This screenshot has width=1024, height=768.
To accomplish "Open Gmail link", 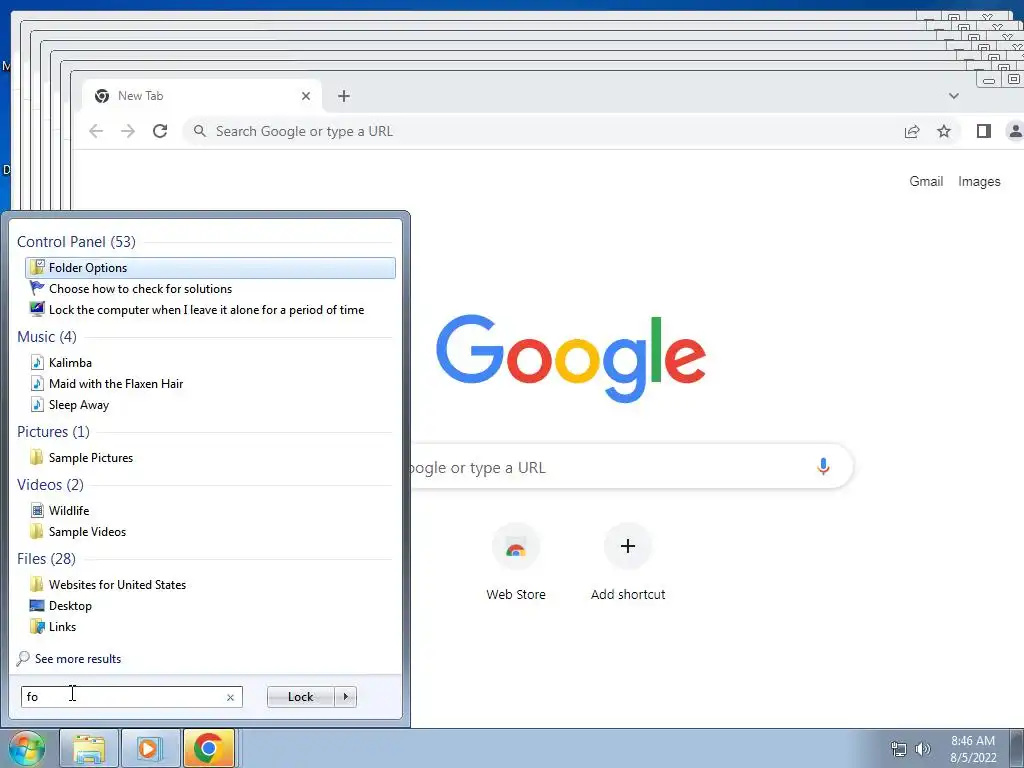I will 926,182.
